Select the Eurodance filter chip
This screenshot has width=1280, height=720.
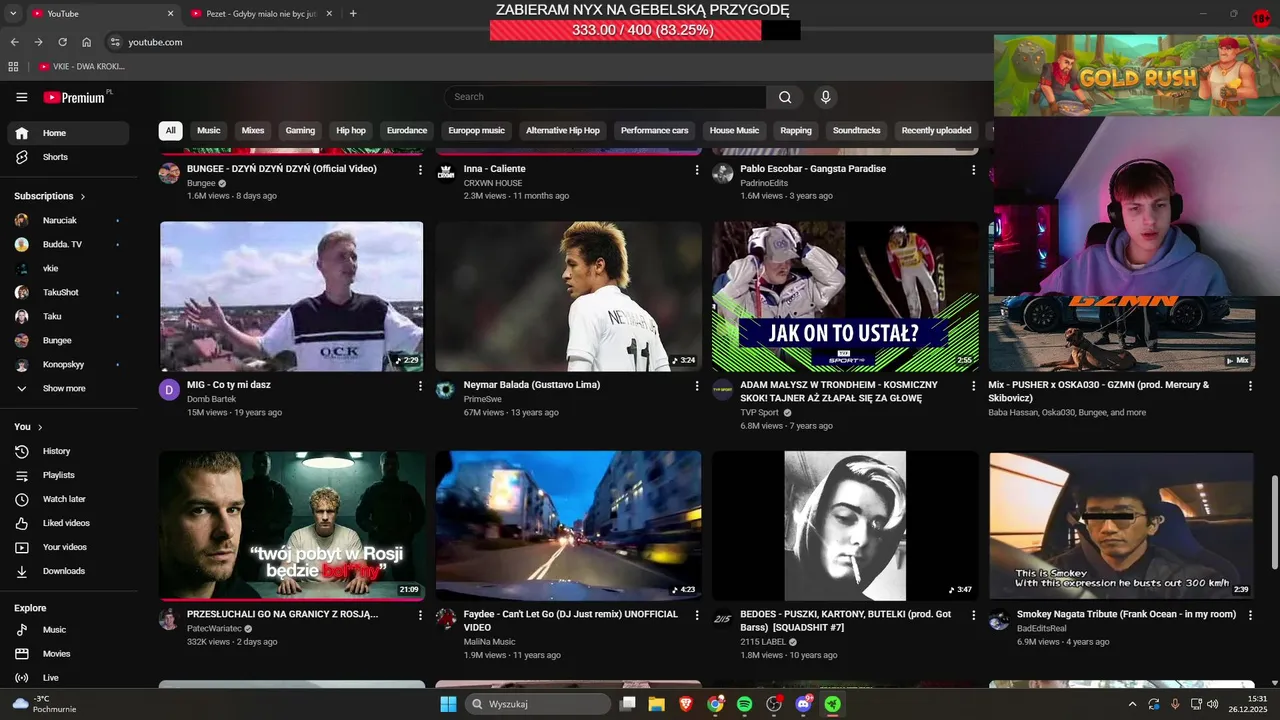click(x=407, y=131)
